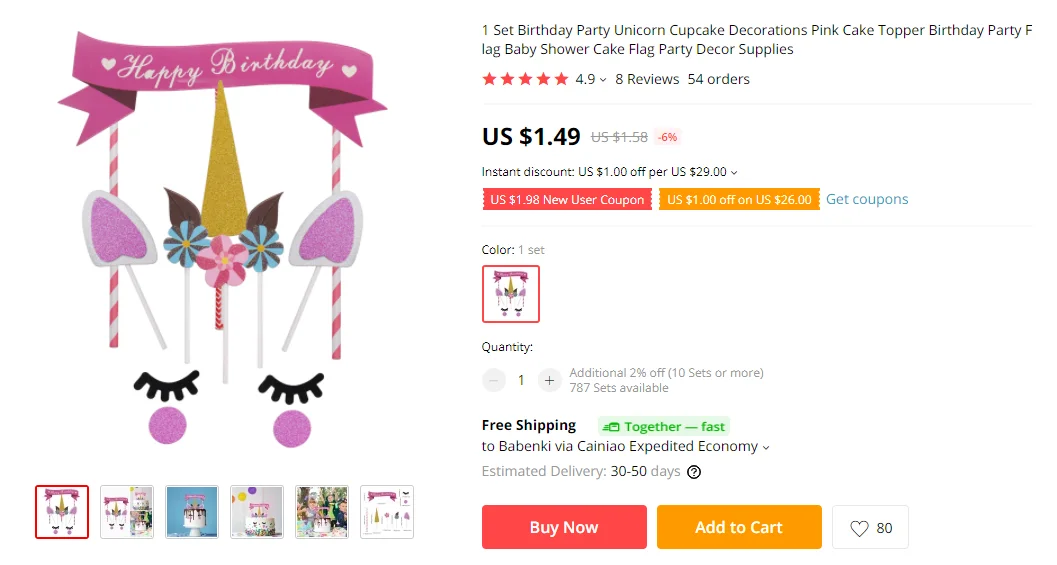Click the Buy Now button
Screen dimensions: 1057x565
pyautogui.click(x=564, y=527)
